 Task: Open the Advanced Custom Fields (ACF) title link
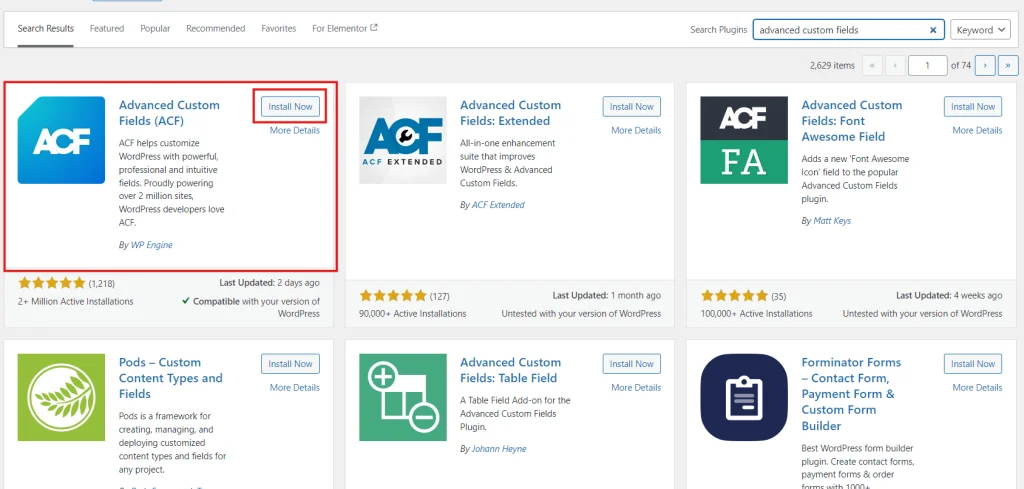tap(169, 113)
